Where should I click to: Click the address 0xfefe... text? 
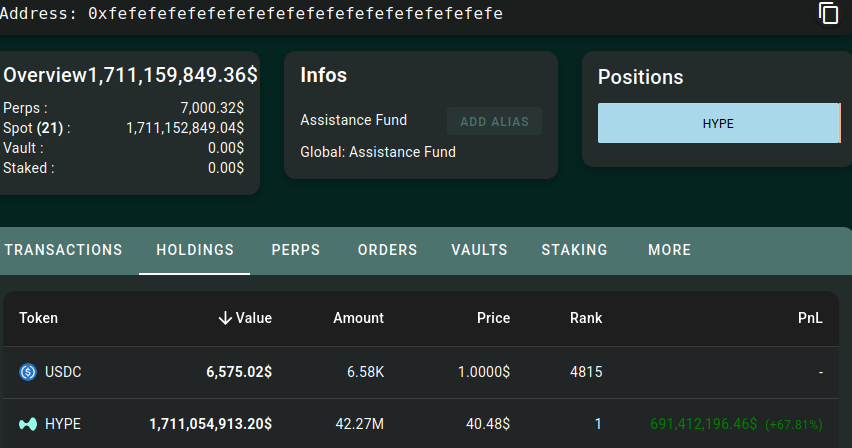coord(296,13)
